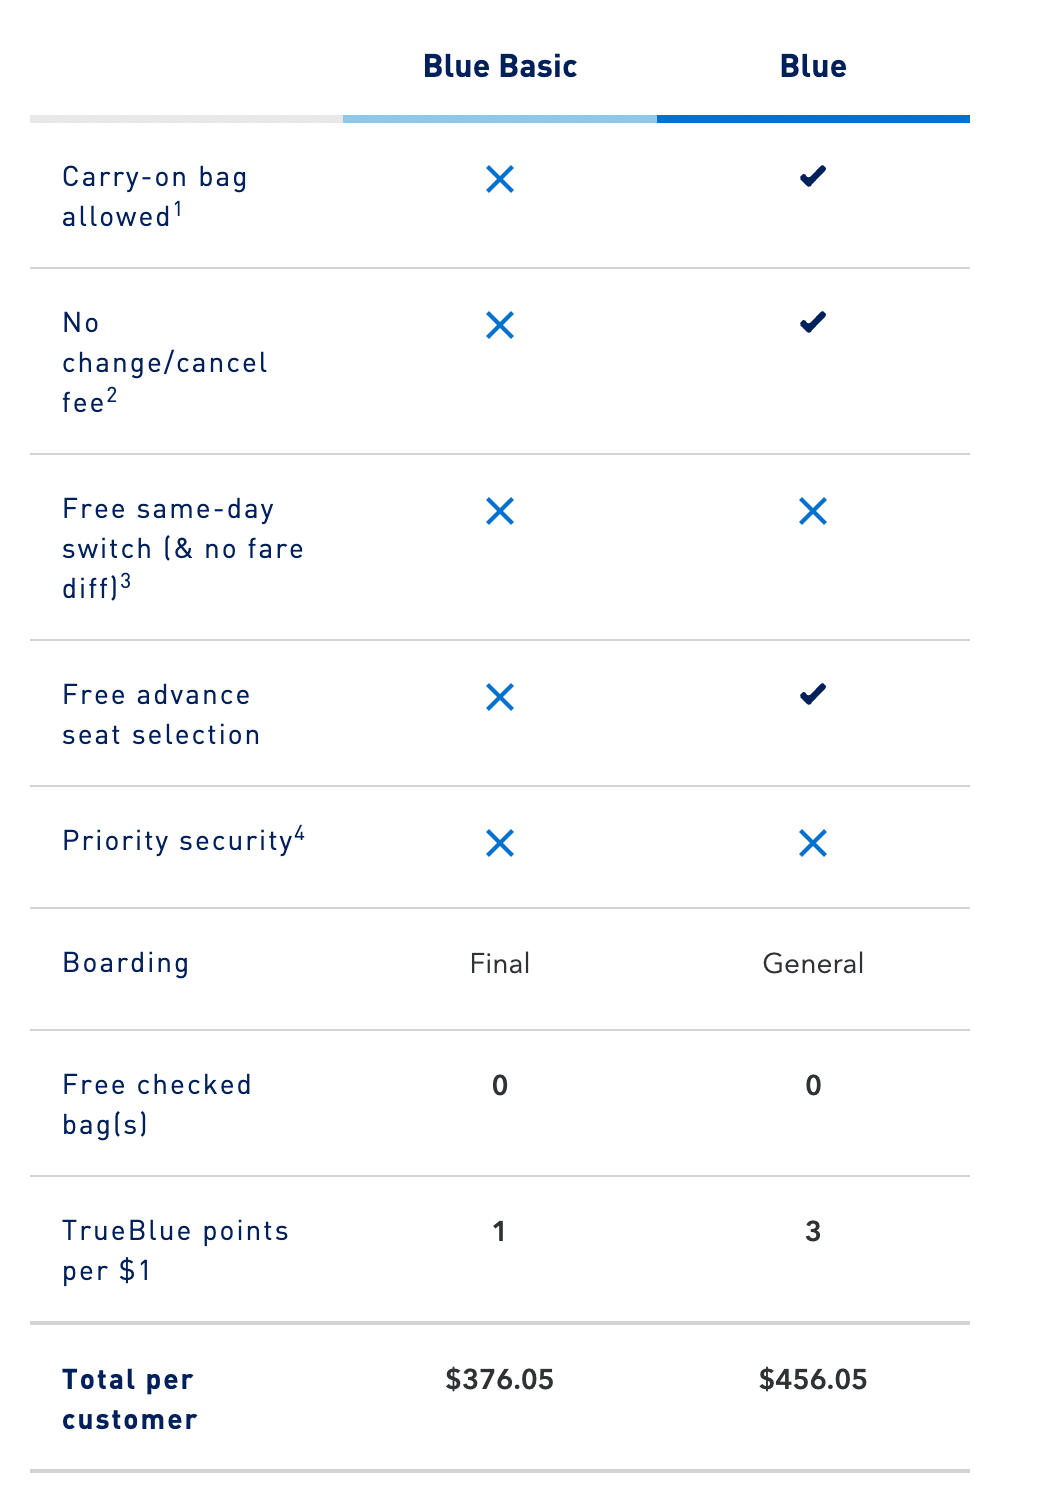
Task: Open footnote 4 beside Priority security
Action: [299, 834]
